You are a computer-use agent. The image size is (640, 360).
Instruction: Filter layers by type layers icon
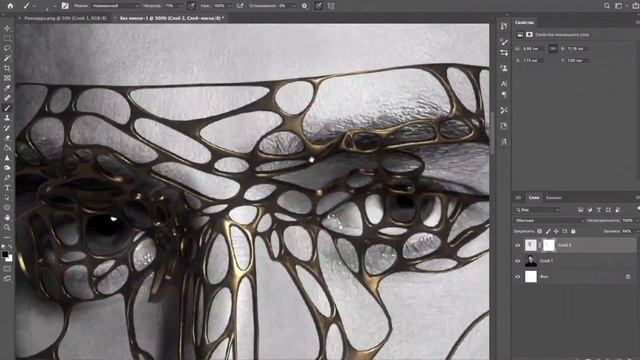coord(599,210)
